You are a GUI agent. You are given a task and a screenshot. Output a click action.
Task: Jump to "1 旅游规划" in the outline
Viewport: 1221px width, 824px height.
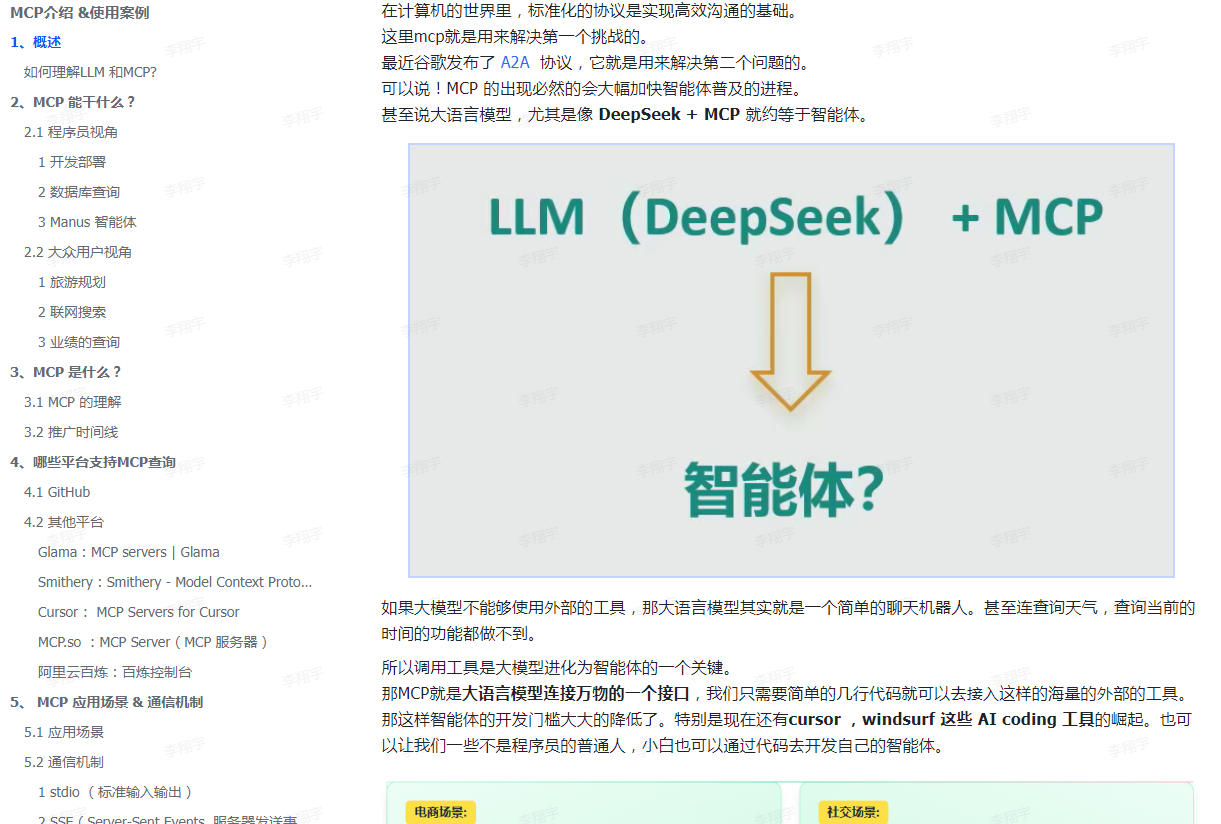pos(72,282)
